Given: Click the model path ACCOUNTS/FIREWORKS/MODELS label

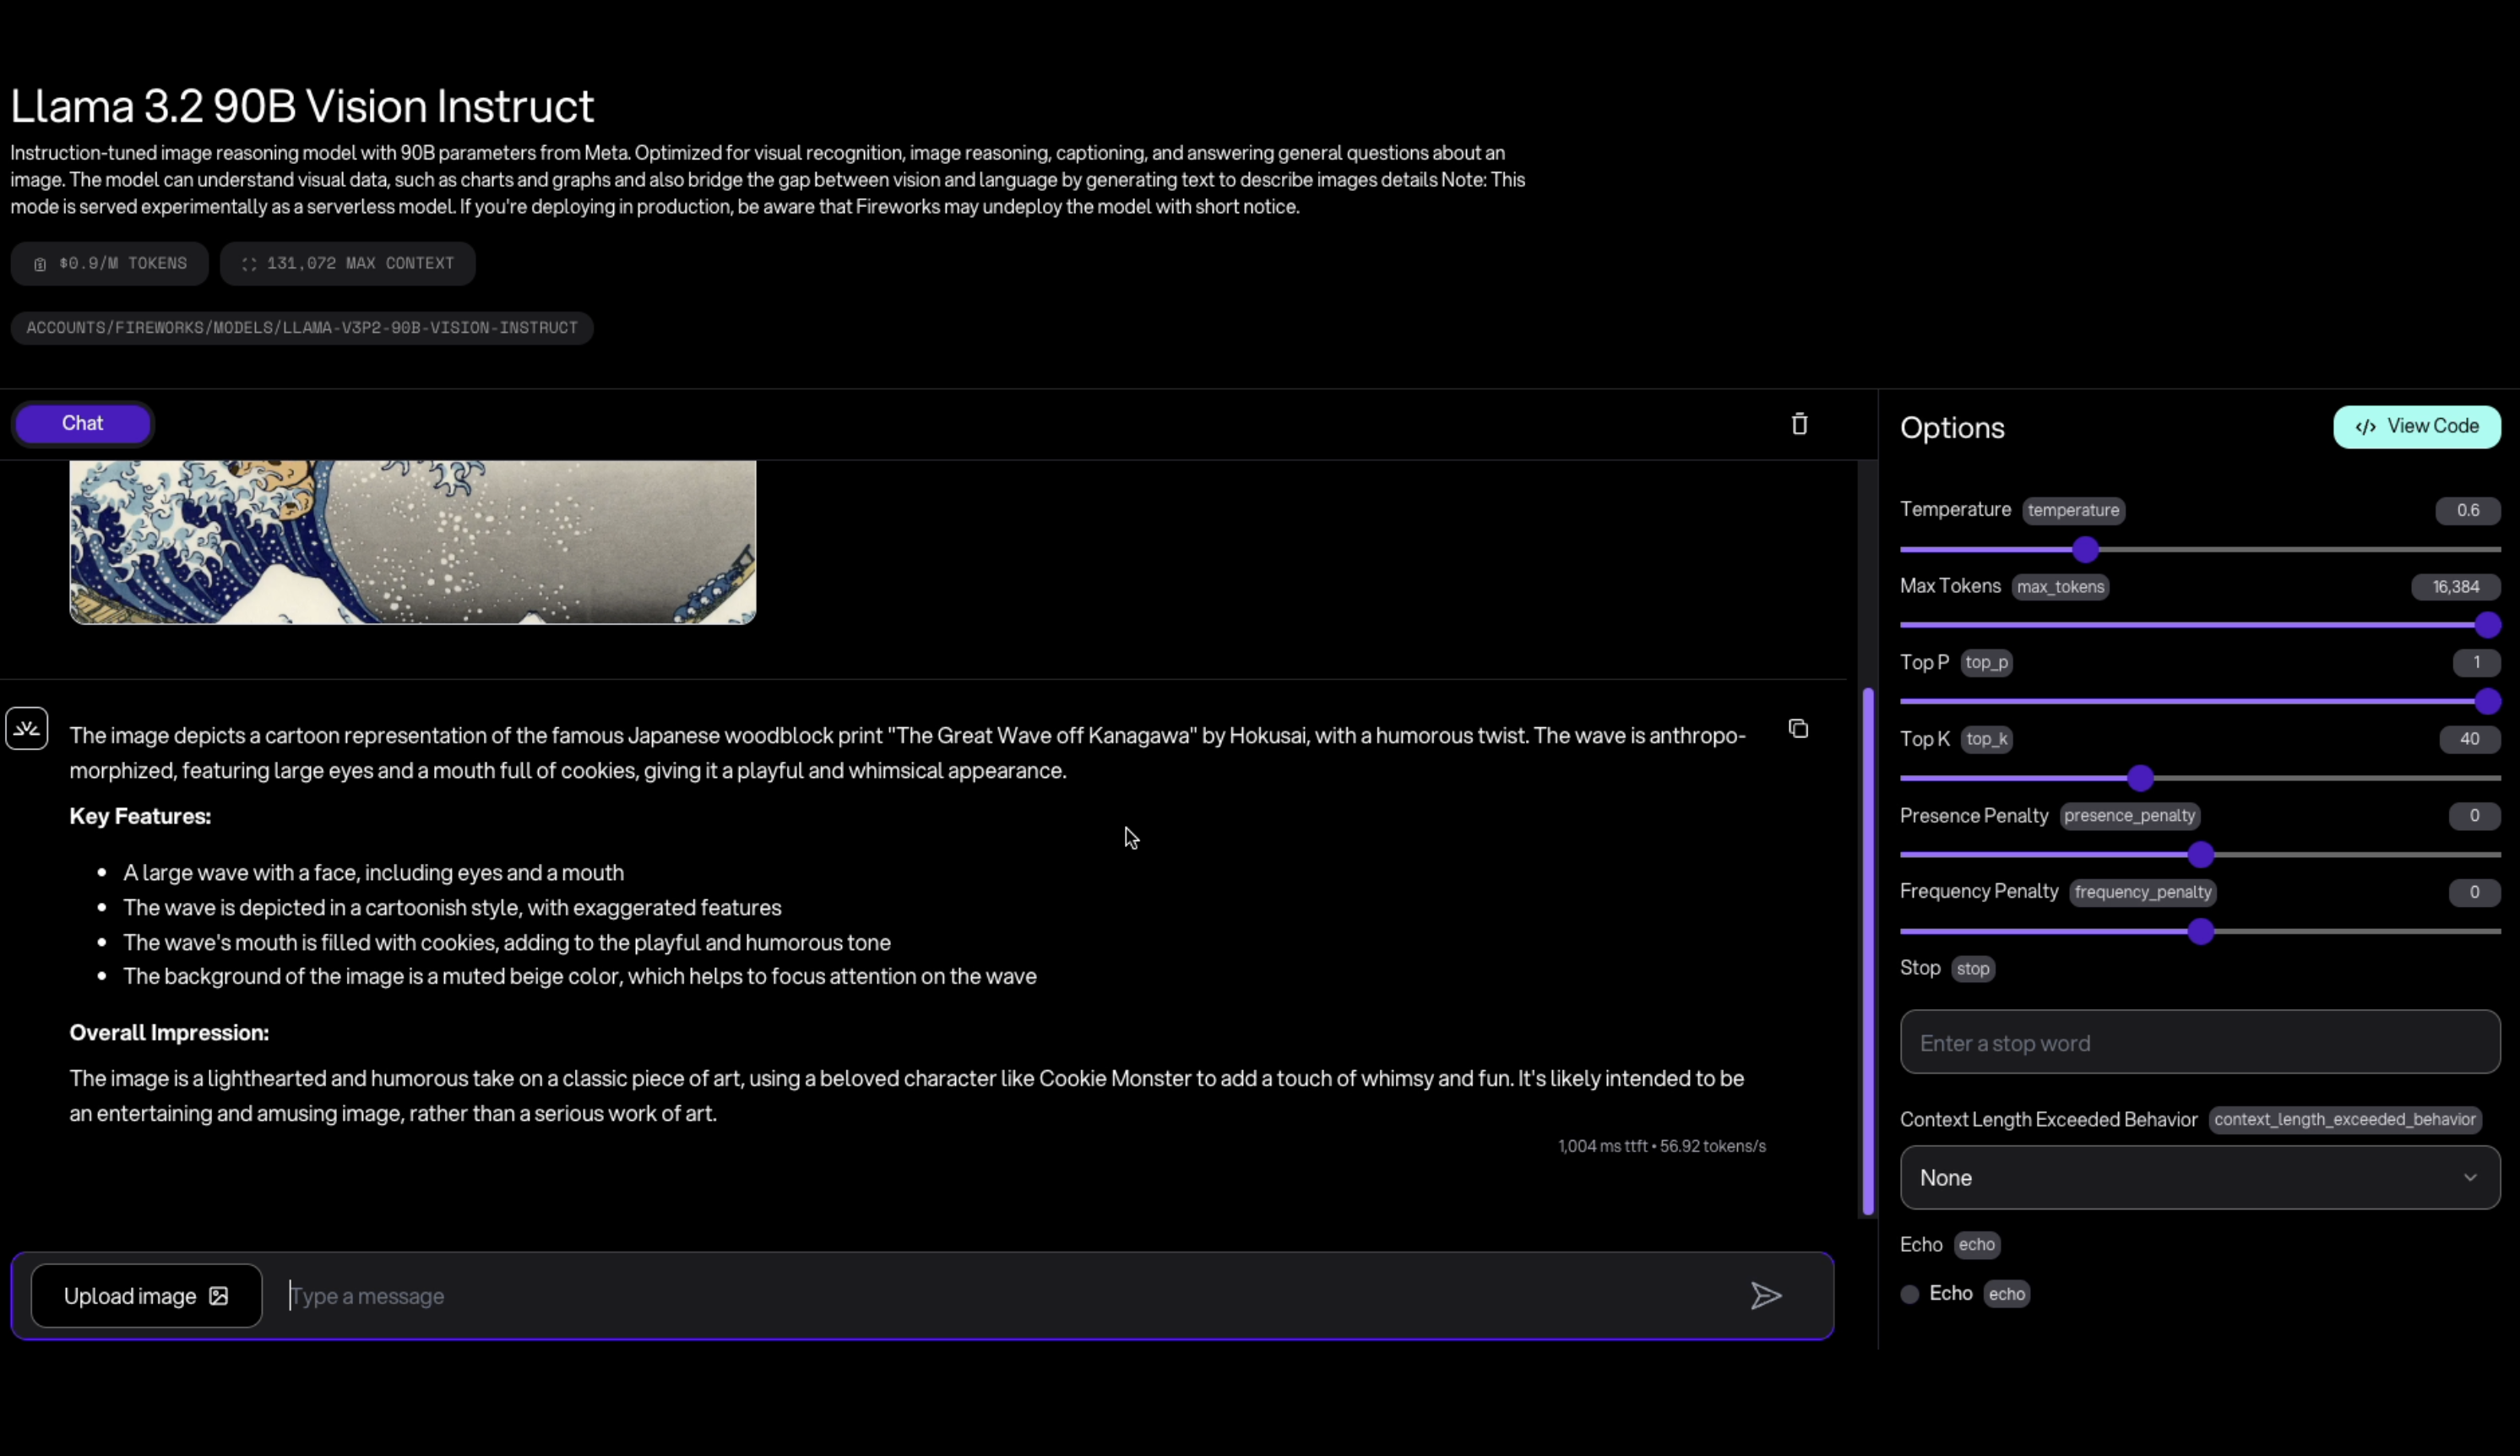Looking at the screenshot, I should pyautogui.click(x=302, y=328).
